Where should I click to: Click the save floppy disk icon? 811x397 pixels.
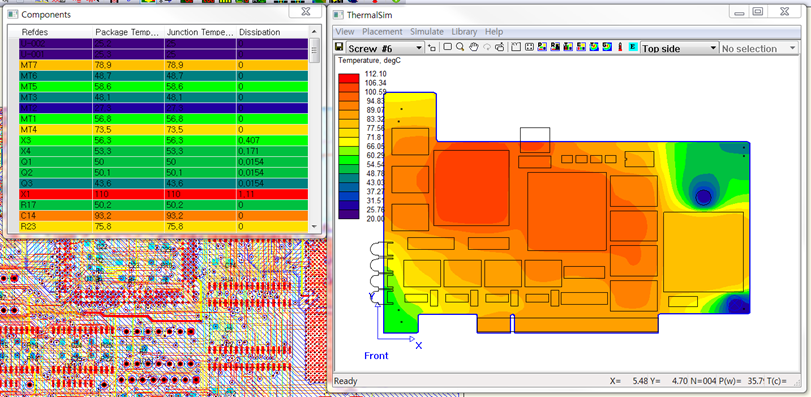tap(339, 47)
